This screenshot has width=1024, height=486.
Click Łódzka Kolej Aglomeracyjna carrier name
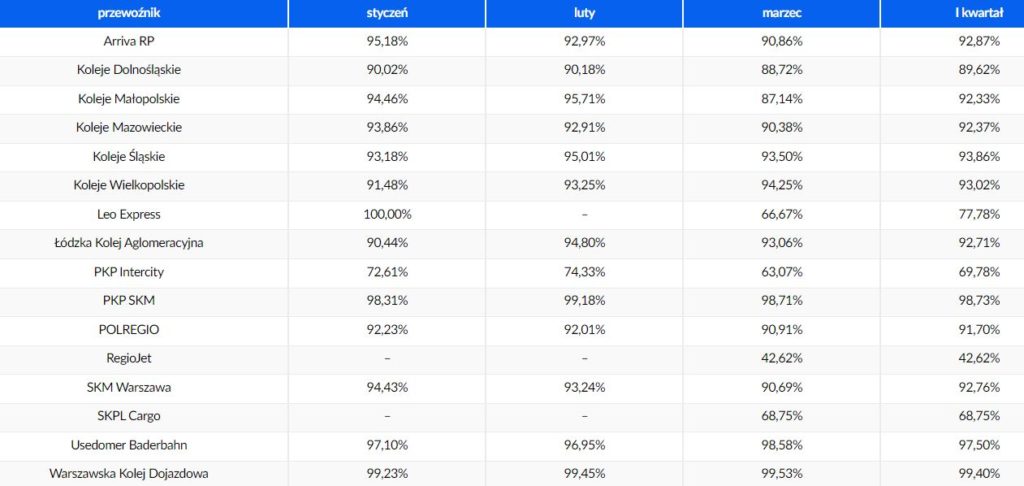(x=129, y=243)
